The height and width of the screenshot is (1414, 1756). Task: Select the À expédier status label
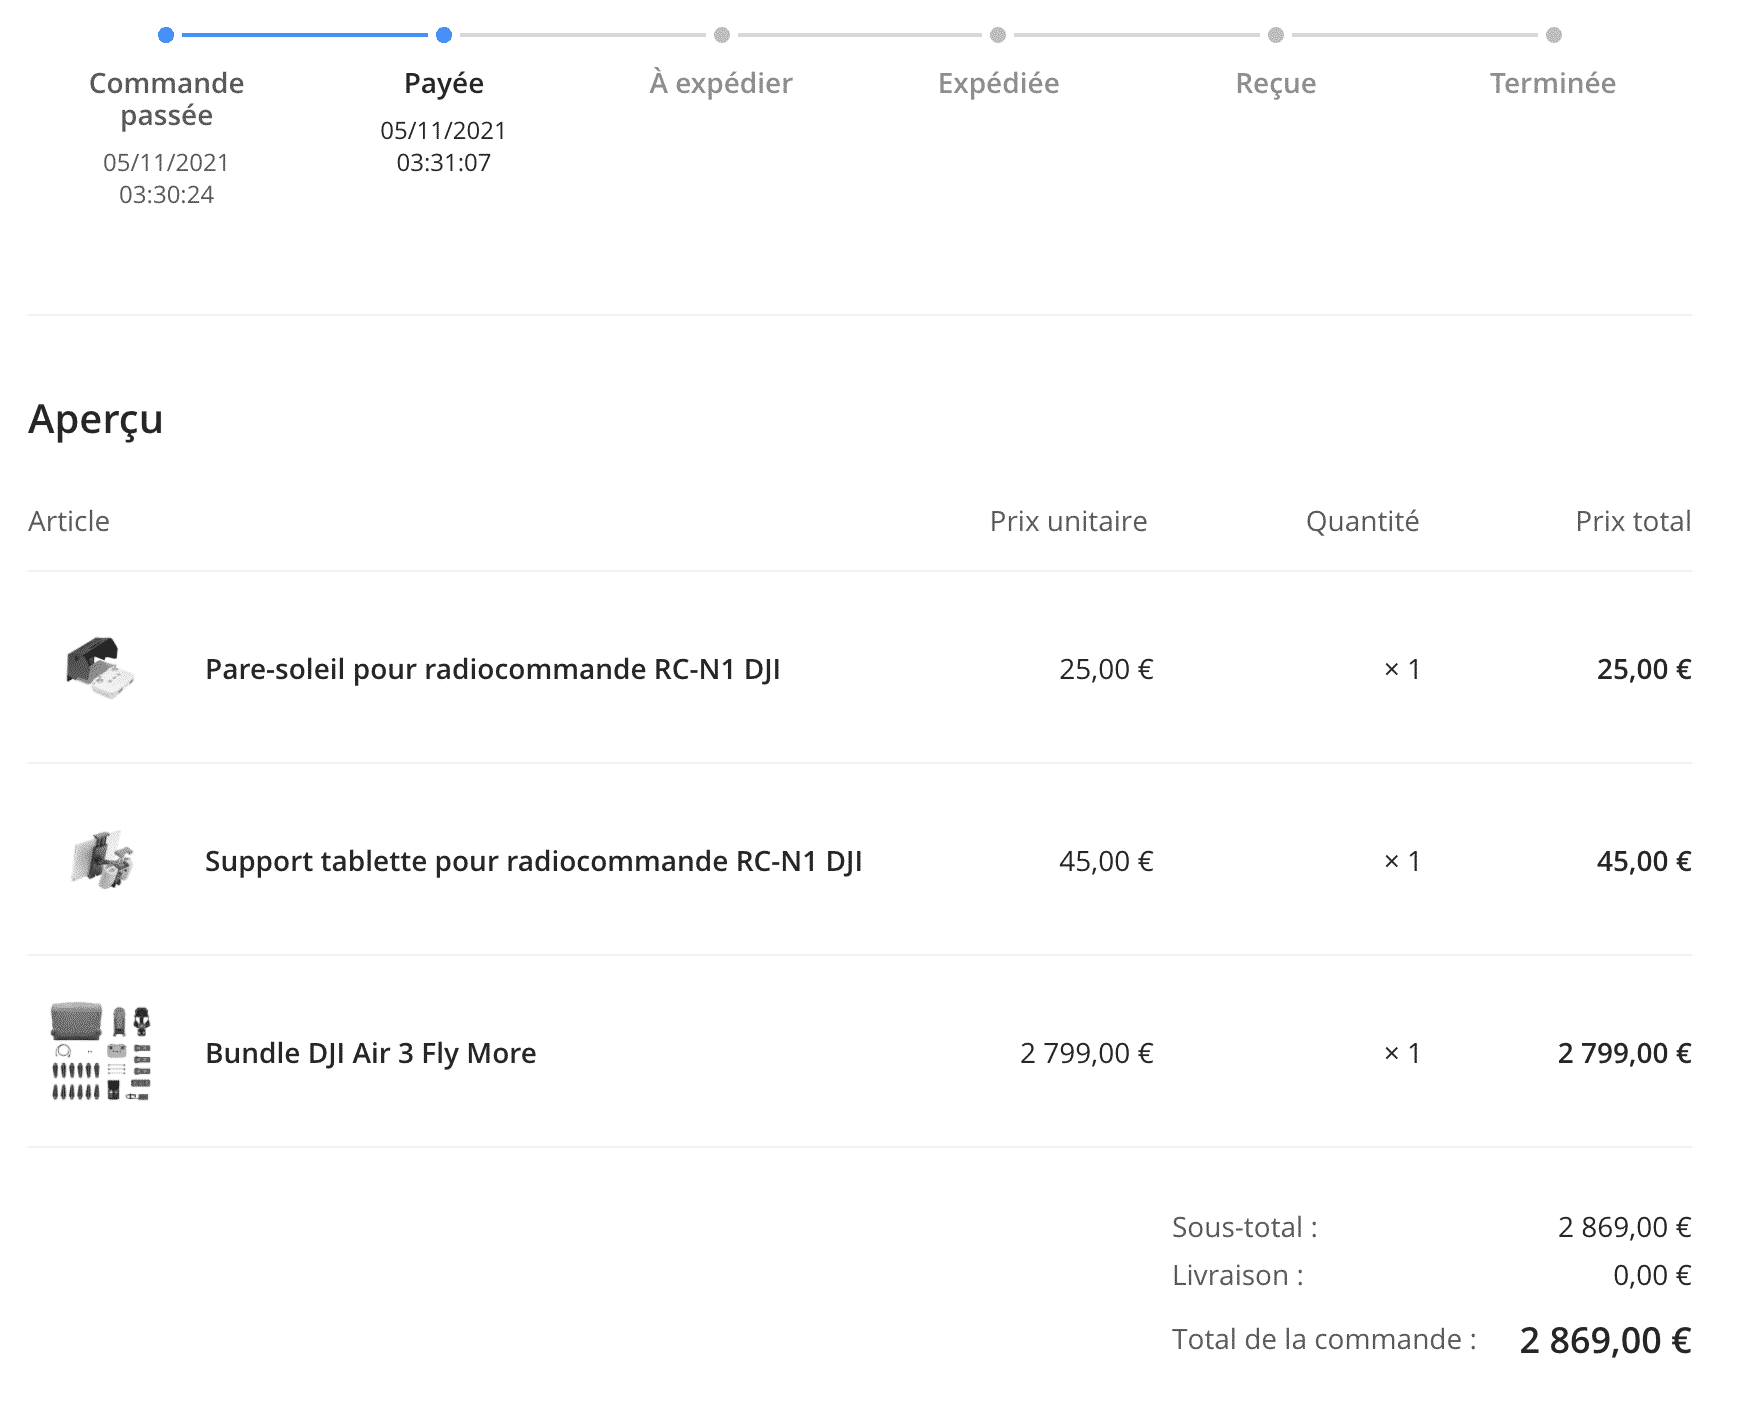(721, 83)
